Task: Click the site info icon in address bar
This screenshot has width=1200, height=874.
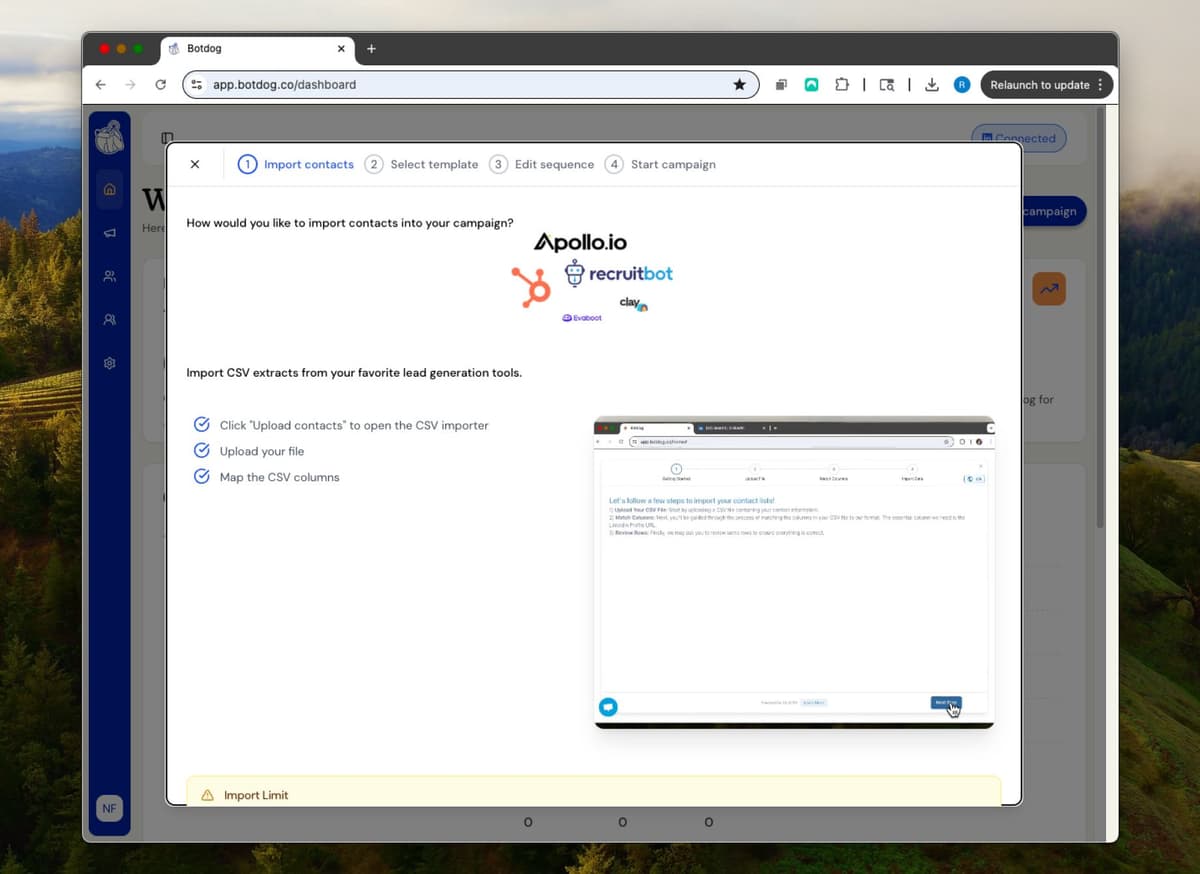Action: click(197, 85)
